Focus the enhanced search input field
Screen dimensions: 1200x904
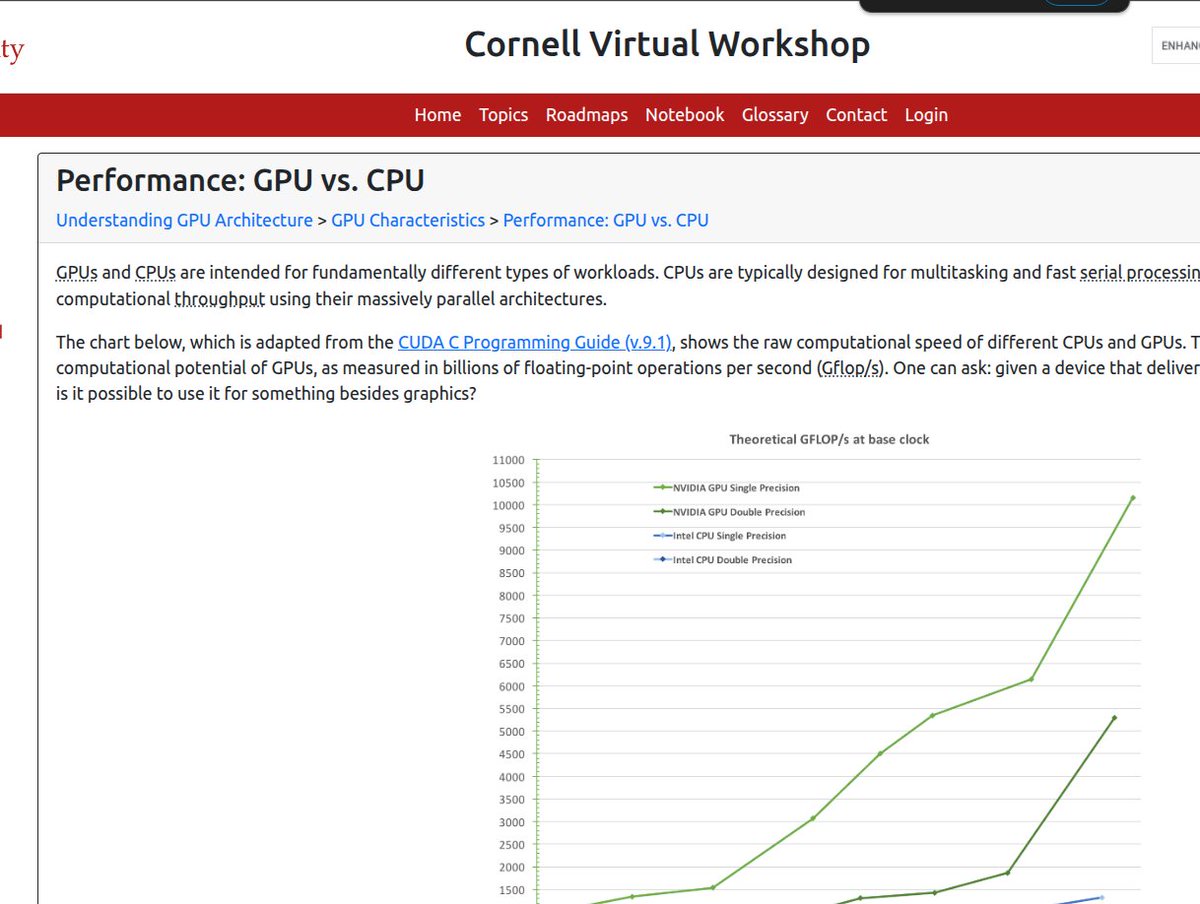point(1177,45)
